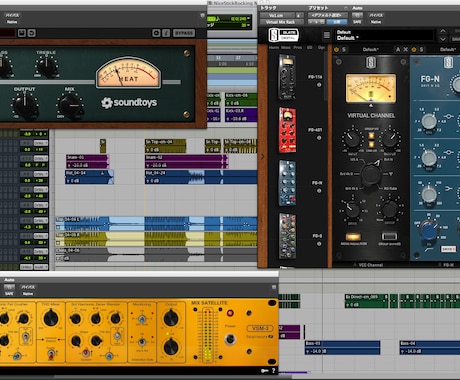Select the FG-S module thumbnail
Viewport: 460px width, 380px height.
click(x=287, y=236)
